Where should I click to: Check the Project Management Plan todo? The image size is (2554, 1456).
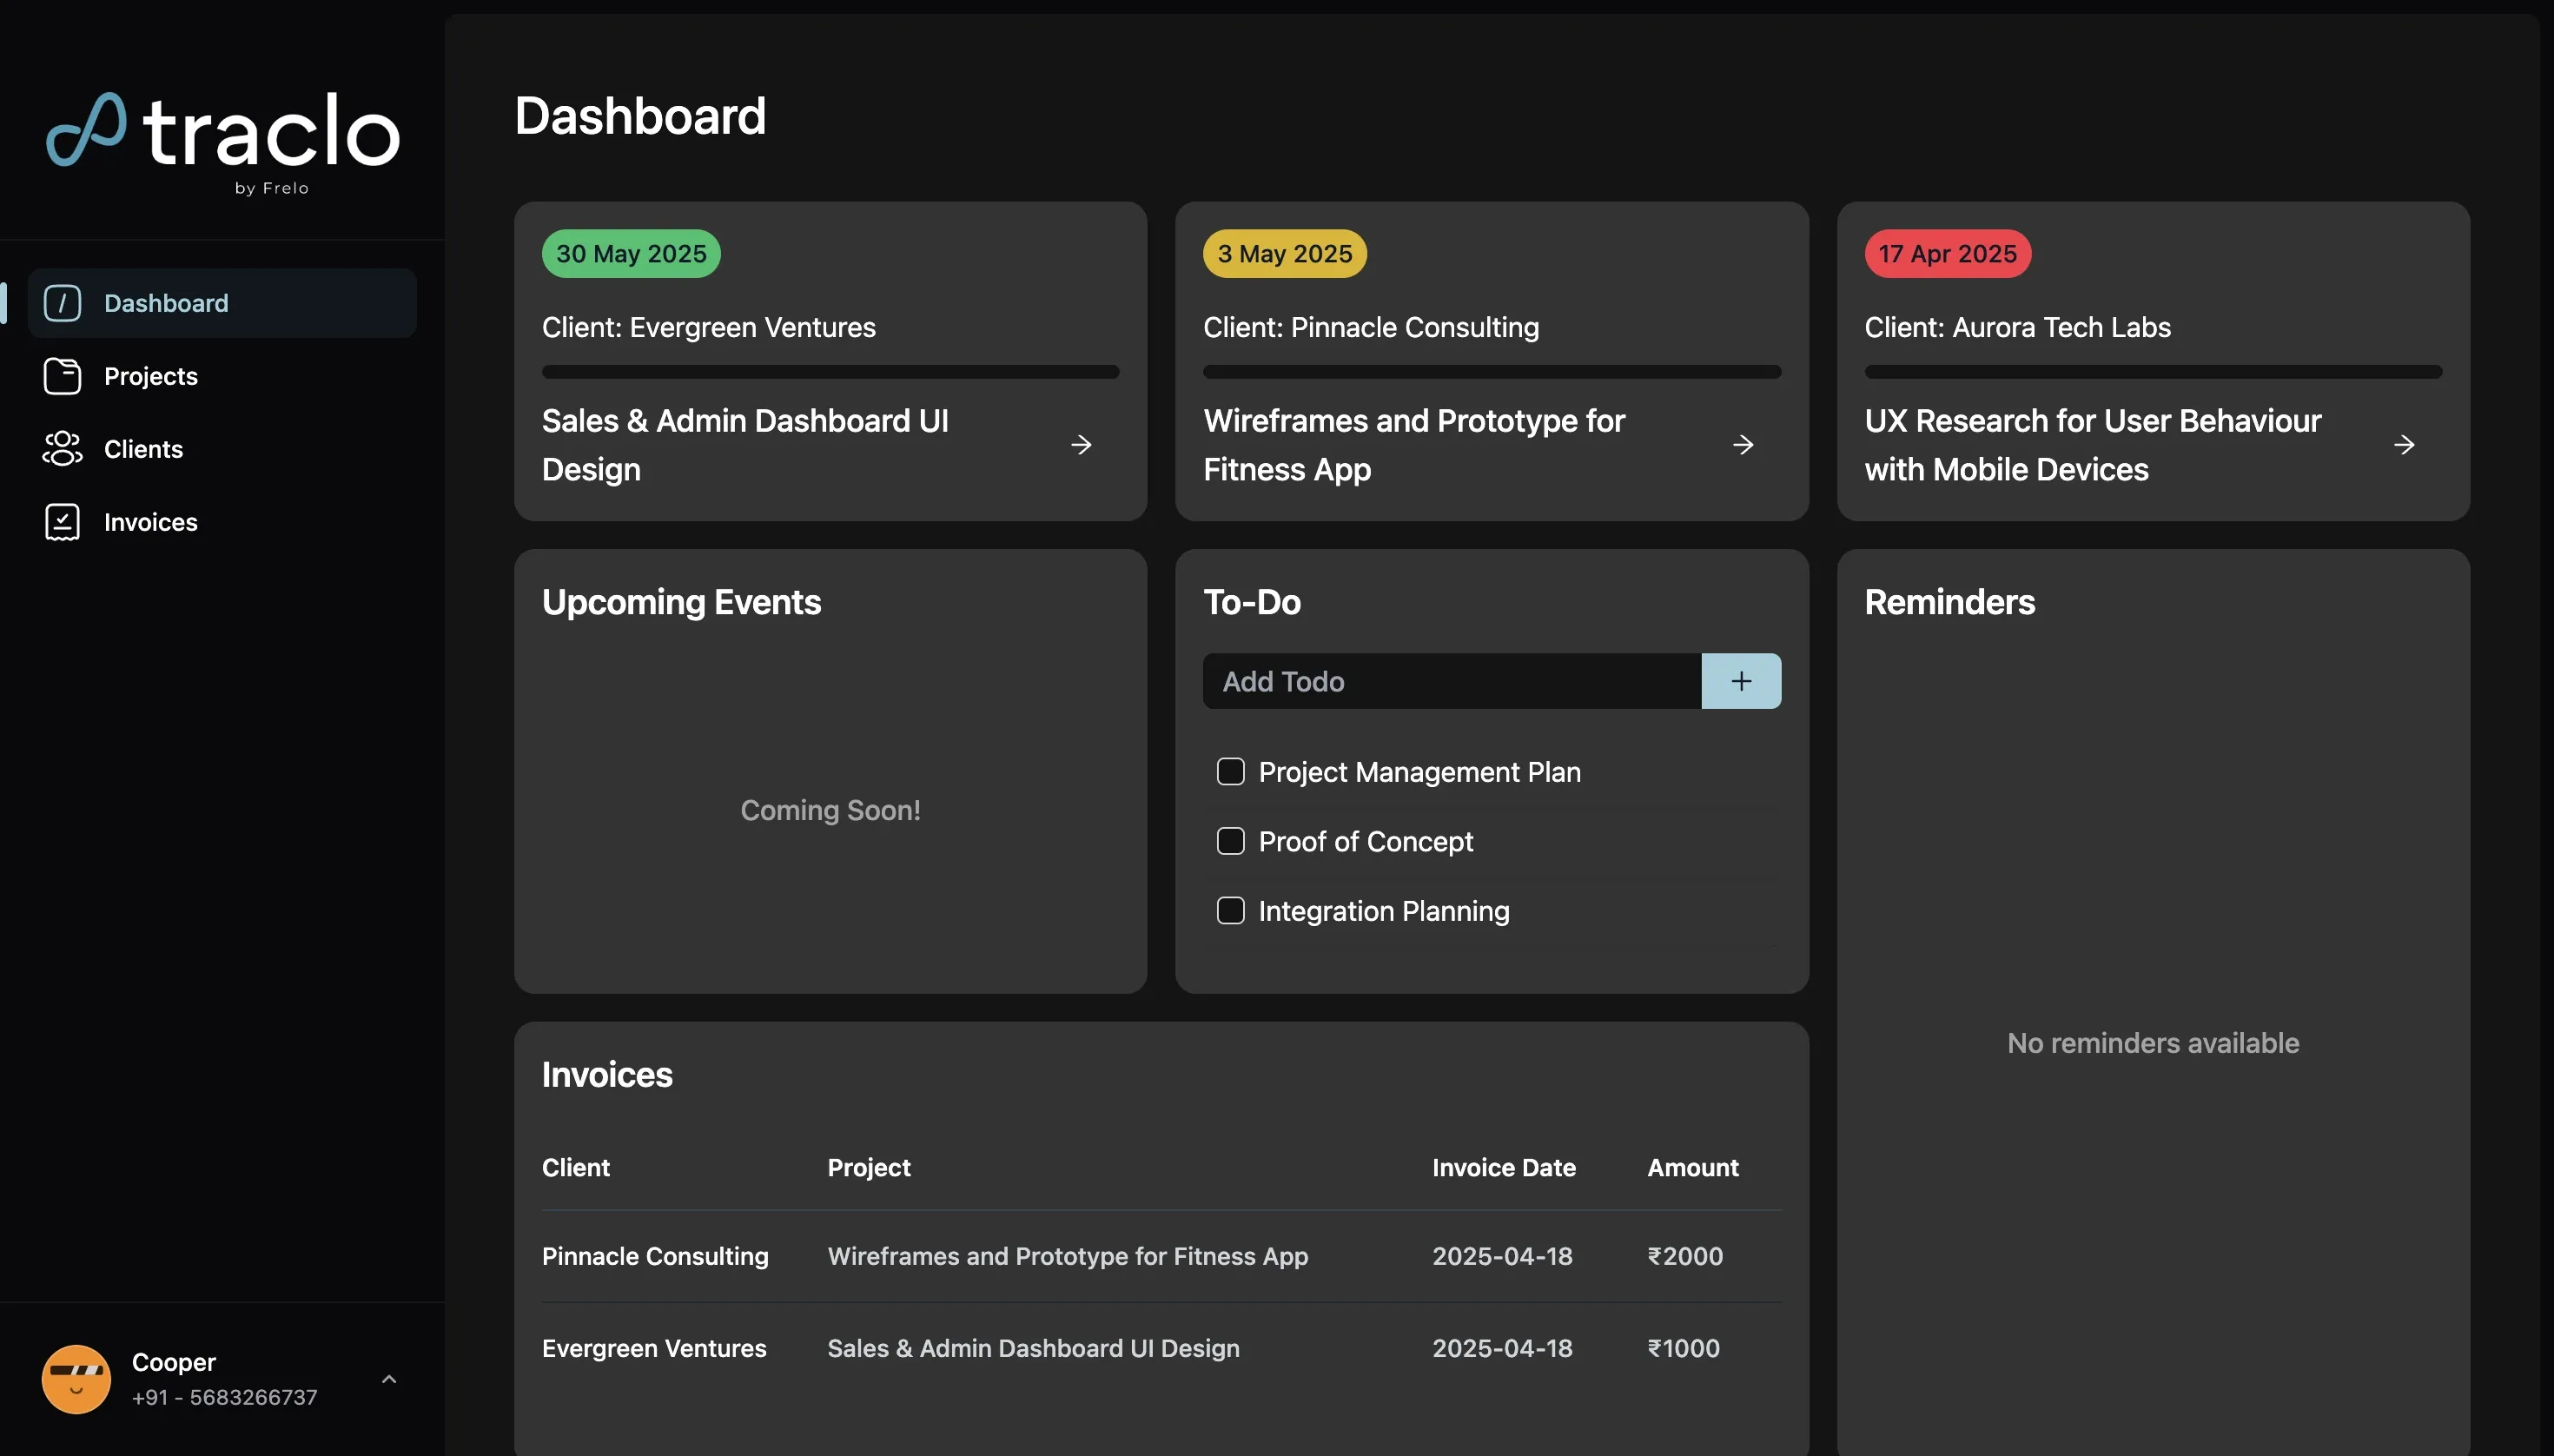[x=1230, y=772]
